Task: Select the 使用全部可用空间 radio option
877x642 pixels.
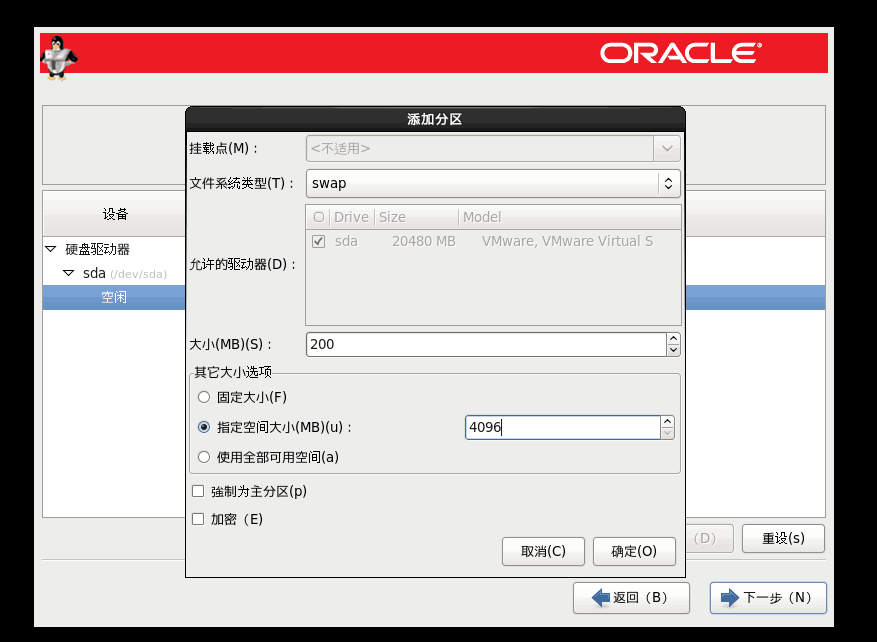Action: tap(204, 457)
